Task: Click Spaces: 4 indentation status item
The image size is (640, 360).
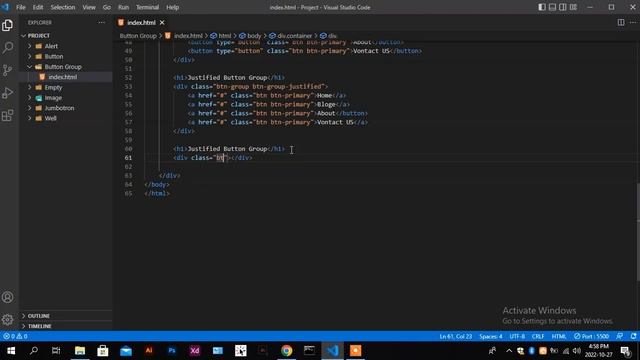Action: (x=491, y=336)
